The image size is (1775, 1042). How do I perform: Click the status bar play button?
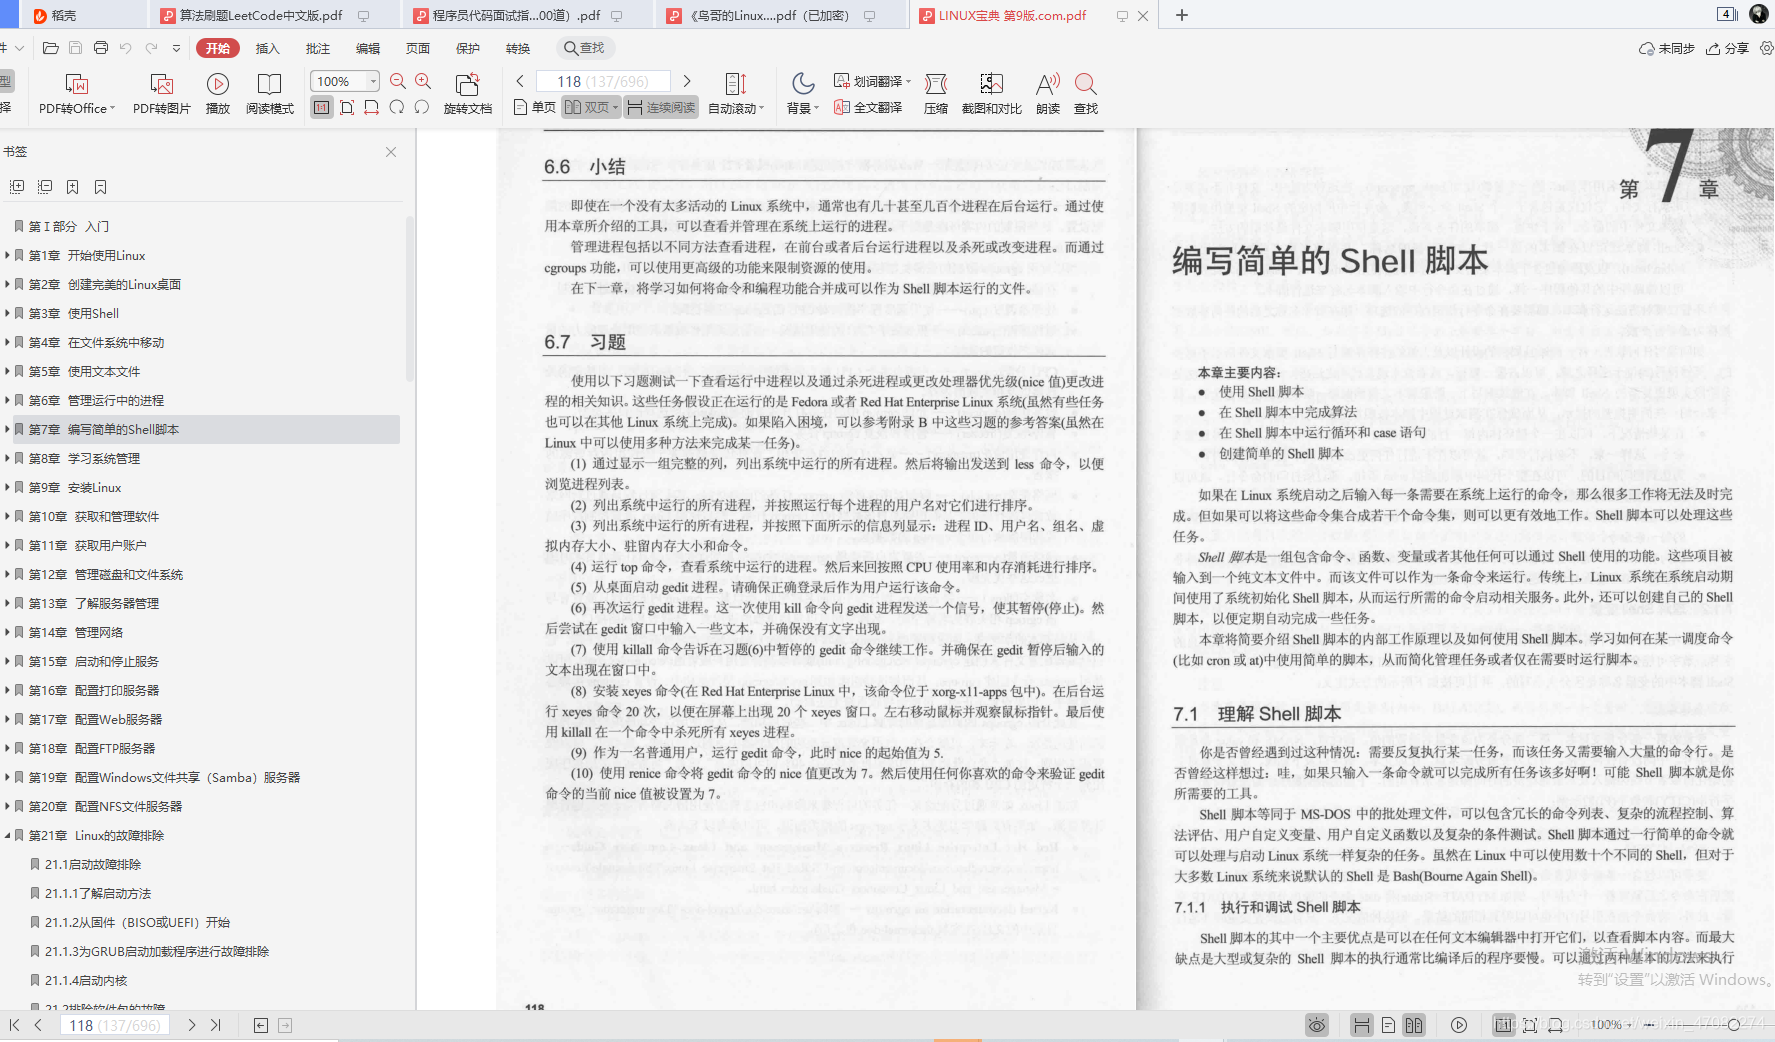[1459, 1025]
